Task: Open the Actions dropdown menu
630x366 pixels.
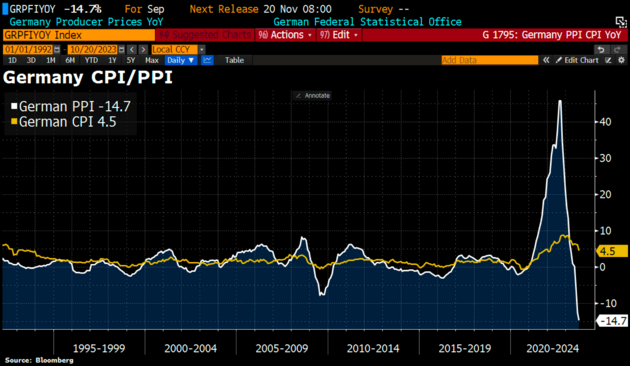Action: [x=285, y=35]
